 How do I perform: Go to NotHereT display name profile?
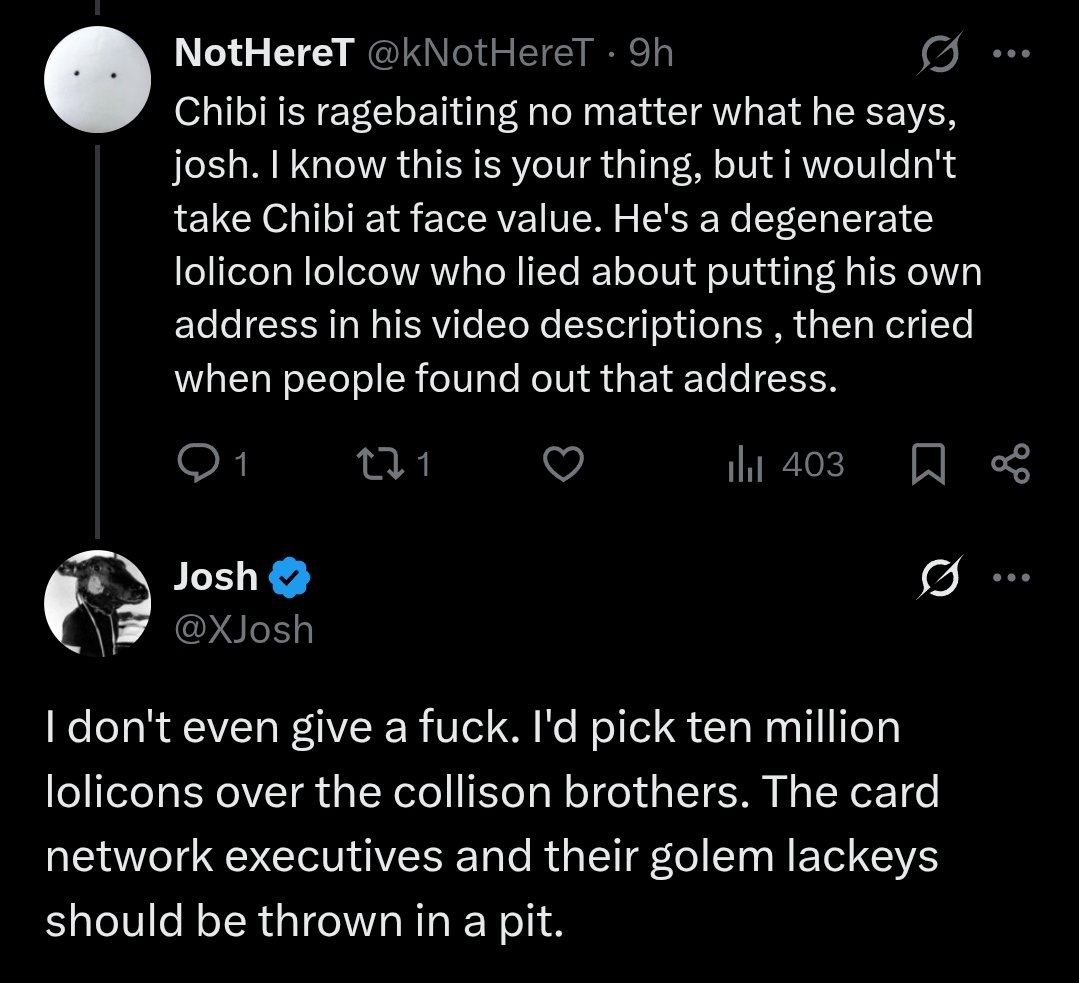(262, 53)
